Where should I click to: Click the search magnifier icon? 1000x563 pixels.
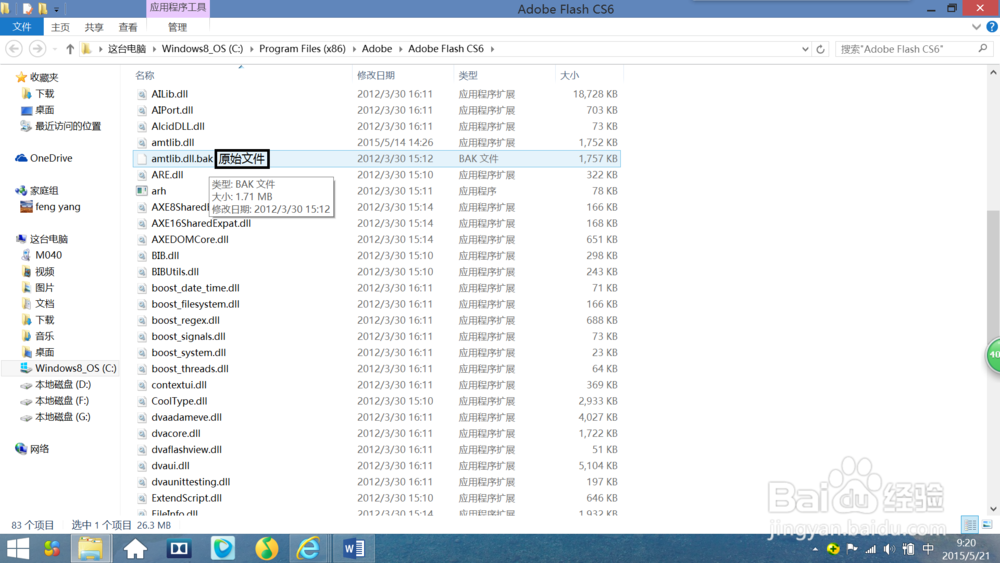(983, 48)
